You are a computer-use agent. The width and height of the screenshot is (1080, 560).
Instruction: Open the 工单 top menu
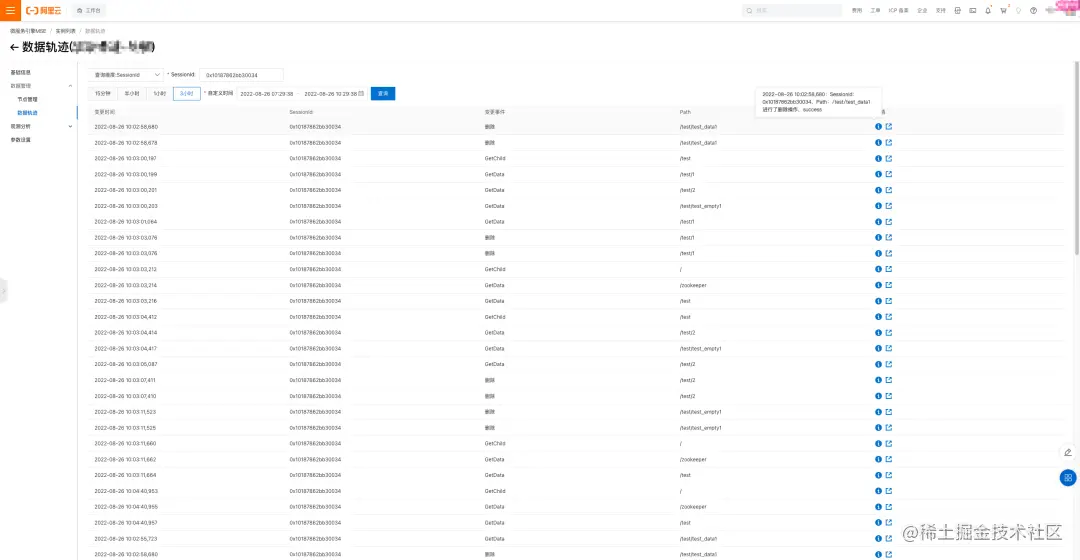click(x=875, y=10)
